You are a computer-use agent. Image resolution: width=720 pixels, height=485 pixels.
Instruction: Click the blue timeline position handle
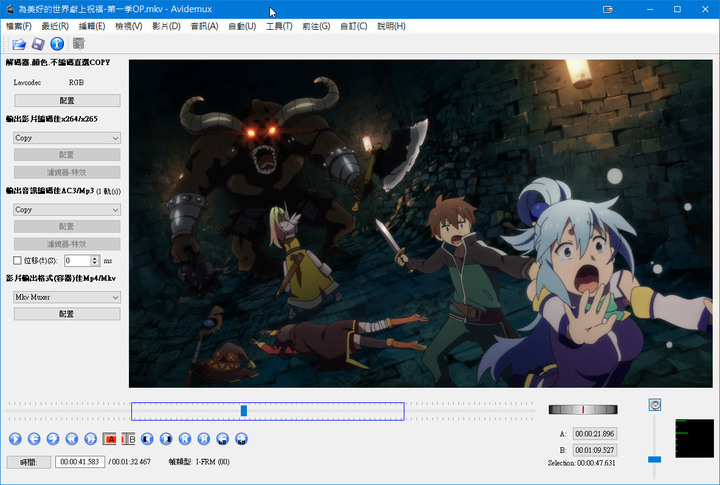[244, 411]
